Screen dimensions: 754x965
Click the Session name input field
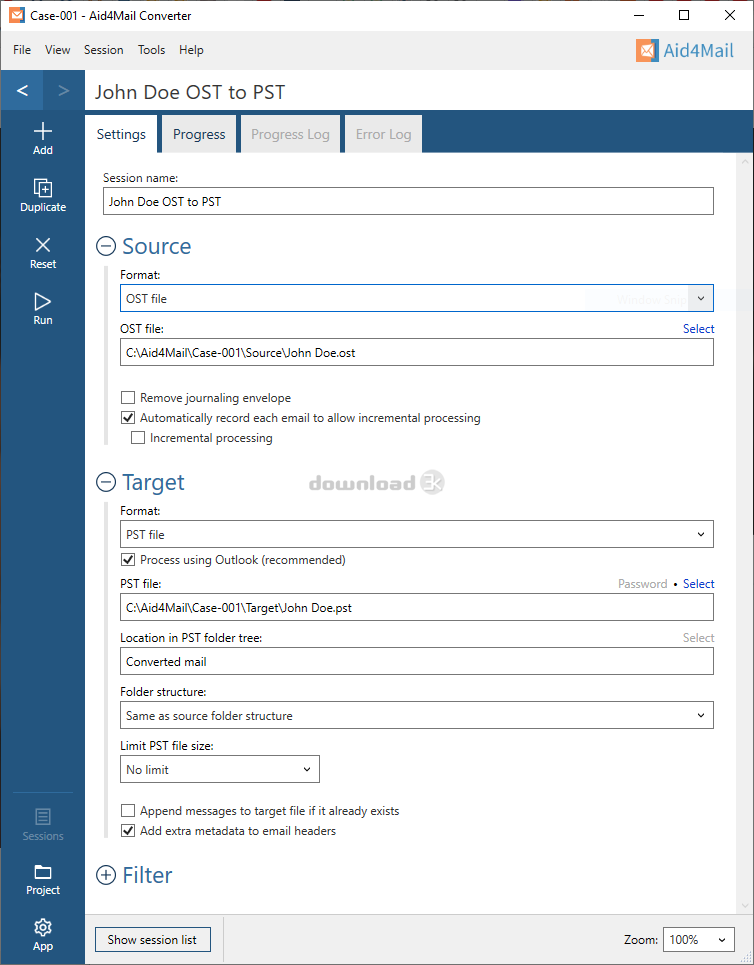click(408, 201)
